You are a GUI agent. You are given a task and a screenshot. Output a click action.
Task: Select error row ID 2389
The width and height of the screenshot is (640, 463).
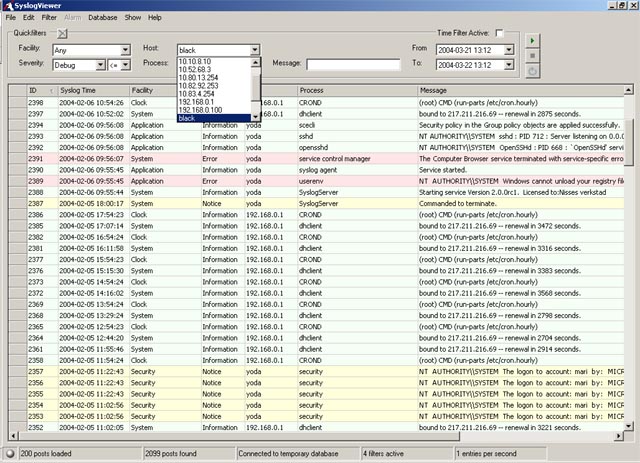[x=316, y=181]
